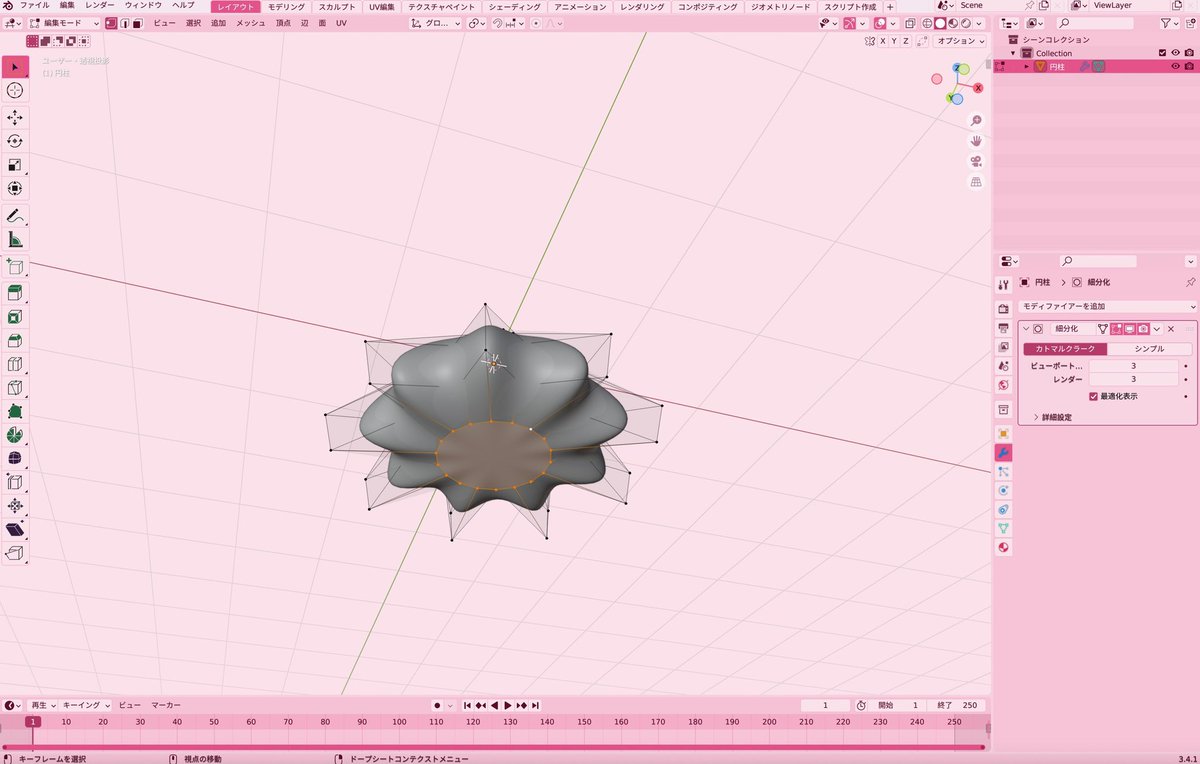The image size is (1200, 764).
Task: Activate the 3D Cursor tool
Action: [x=15, y=91]
